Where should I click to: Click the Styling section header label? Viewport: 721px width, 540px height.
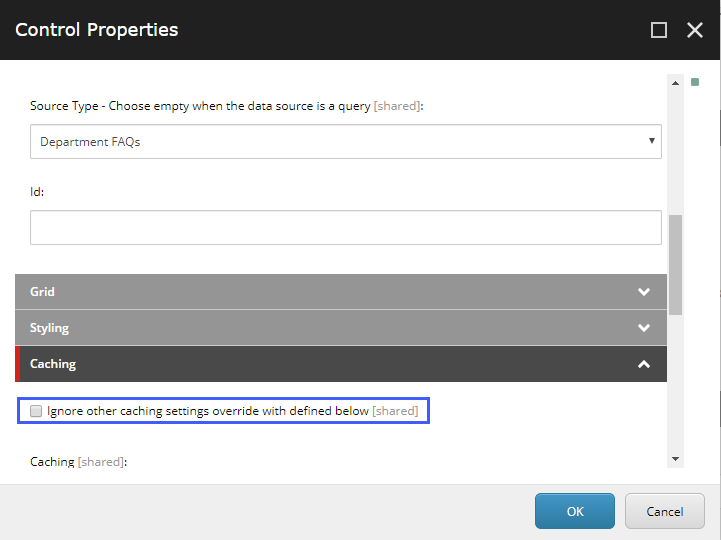pyautogui.click(x=50, y=328)
